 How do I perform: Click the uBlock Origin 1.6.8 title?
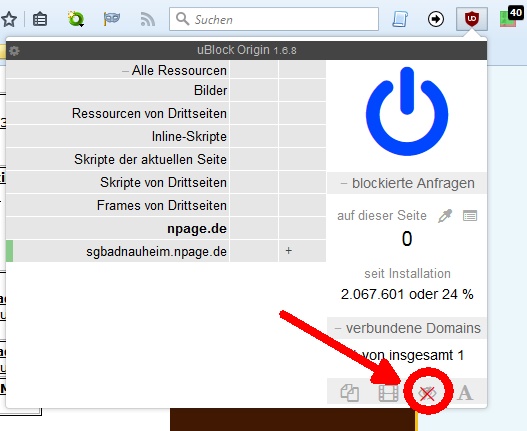pyautogui.click(x=246, y=50)
